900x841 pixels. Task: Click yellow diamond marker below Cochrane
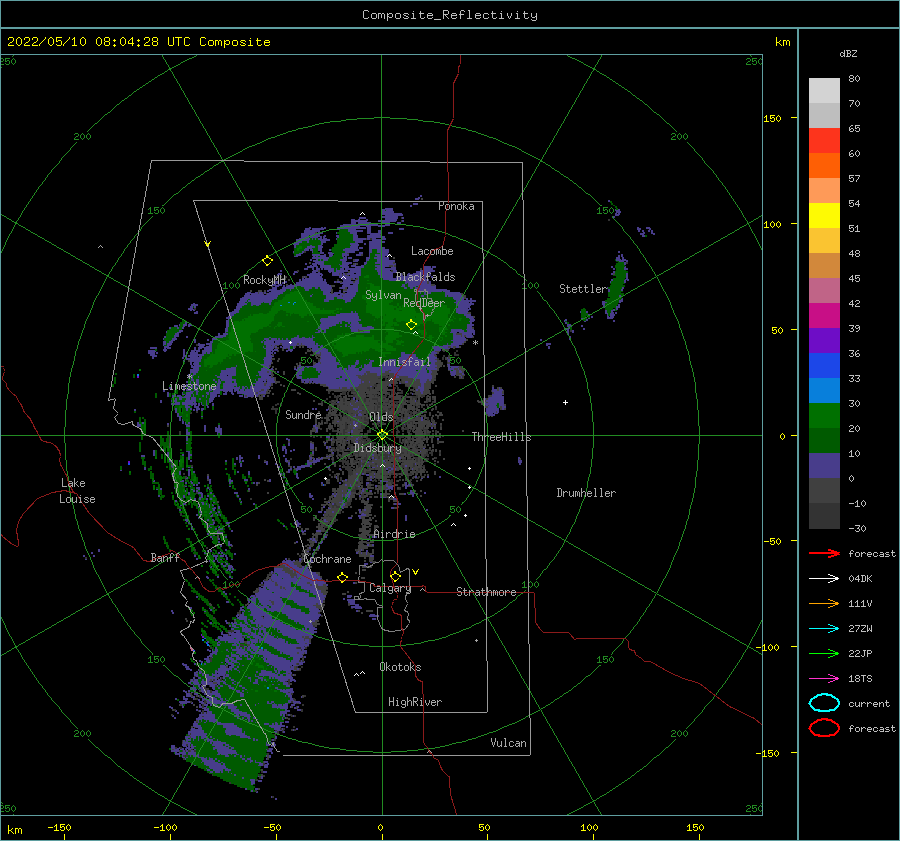342,577
